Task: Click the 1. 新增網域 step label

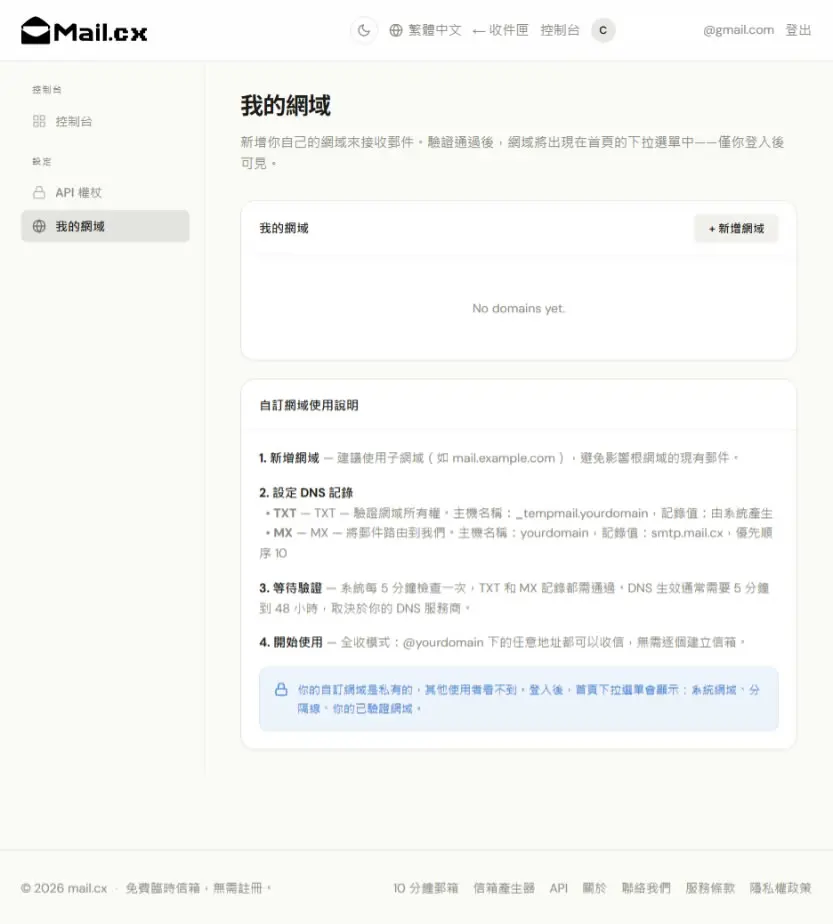Action: 289,458
